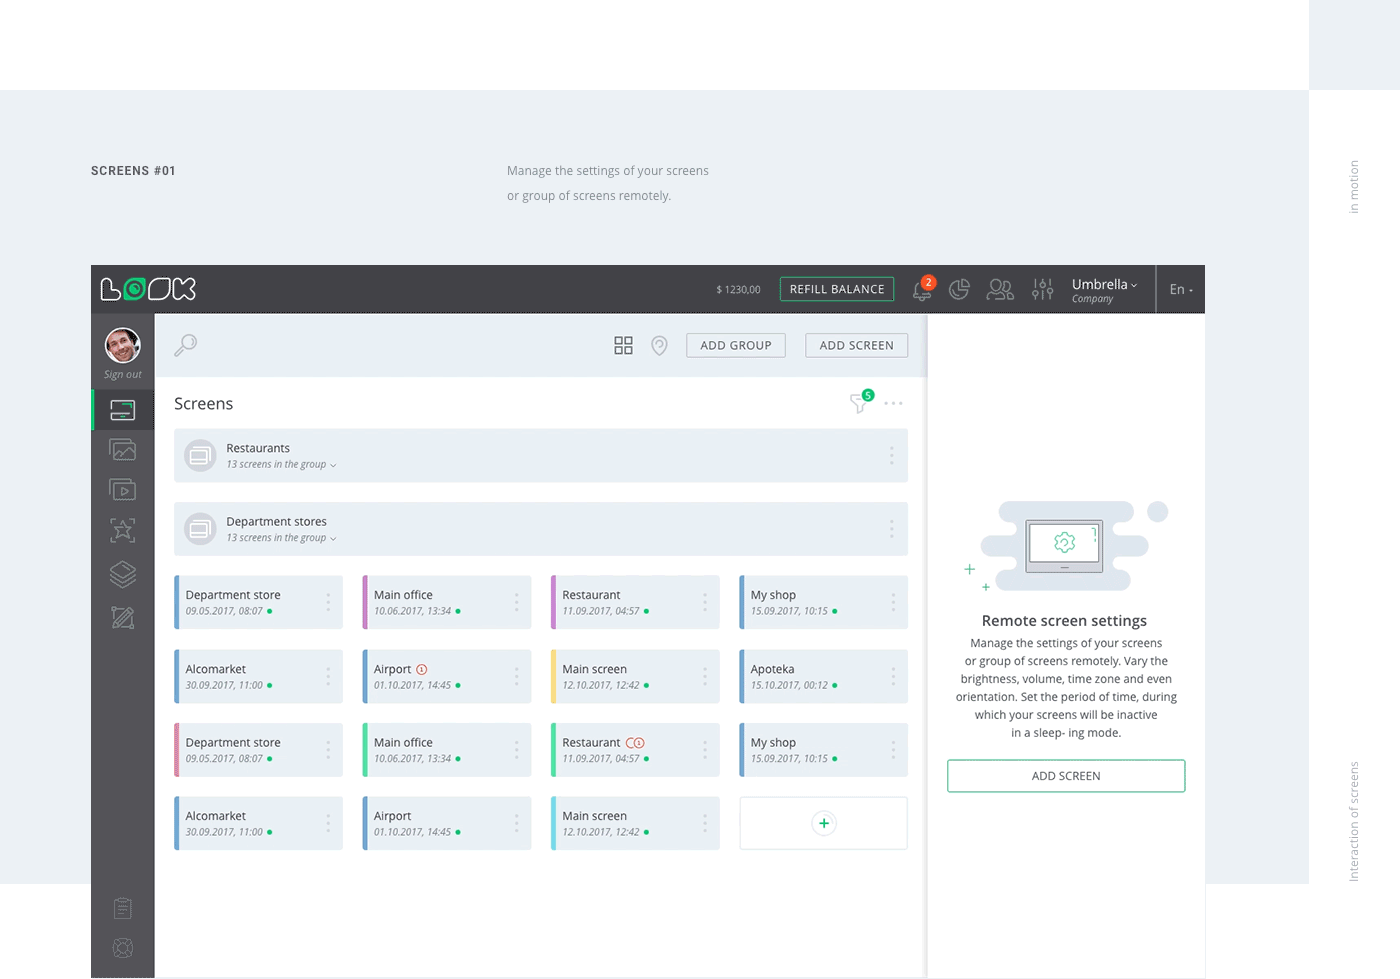The width and height of the screenshot is (1400, 979).
Task: Click the empty tile plus button
Action: 823,823
